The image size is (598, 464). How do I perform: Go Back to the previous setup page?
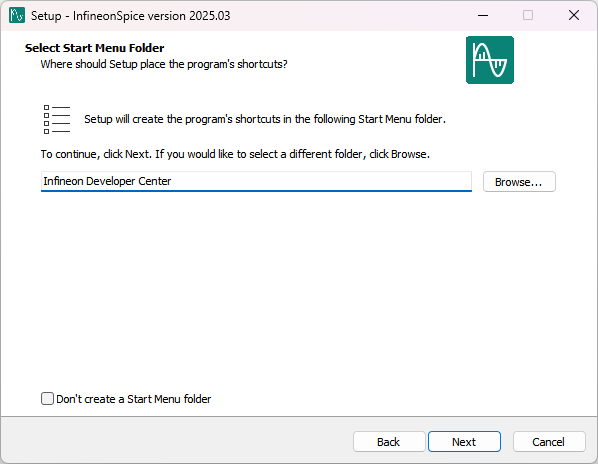[389, 442]
